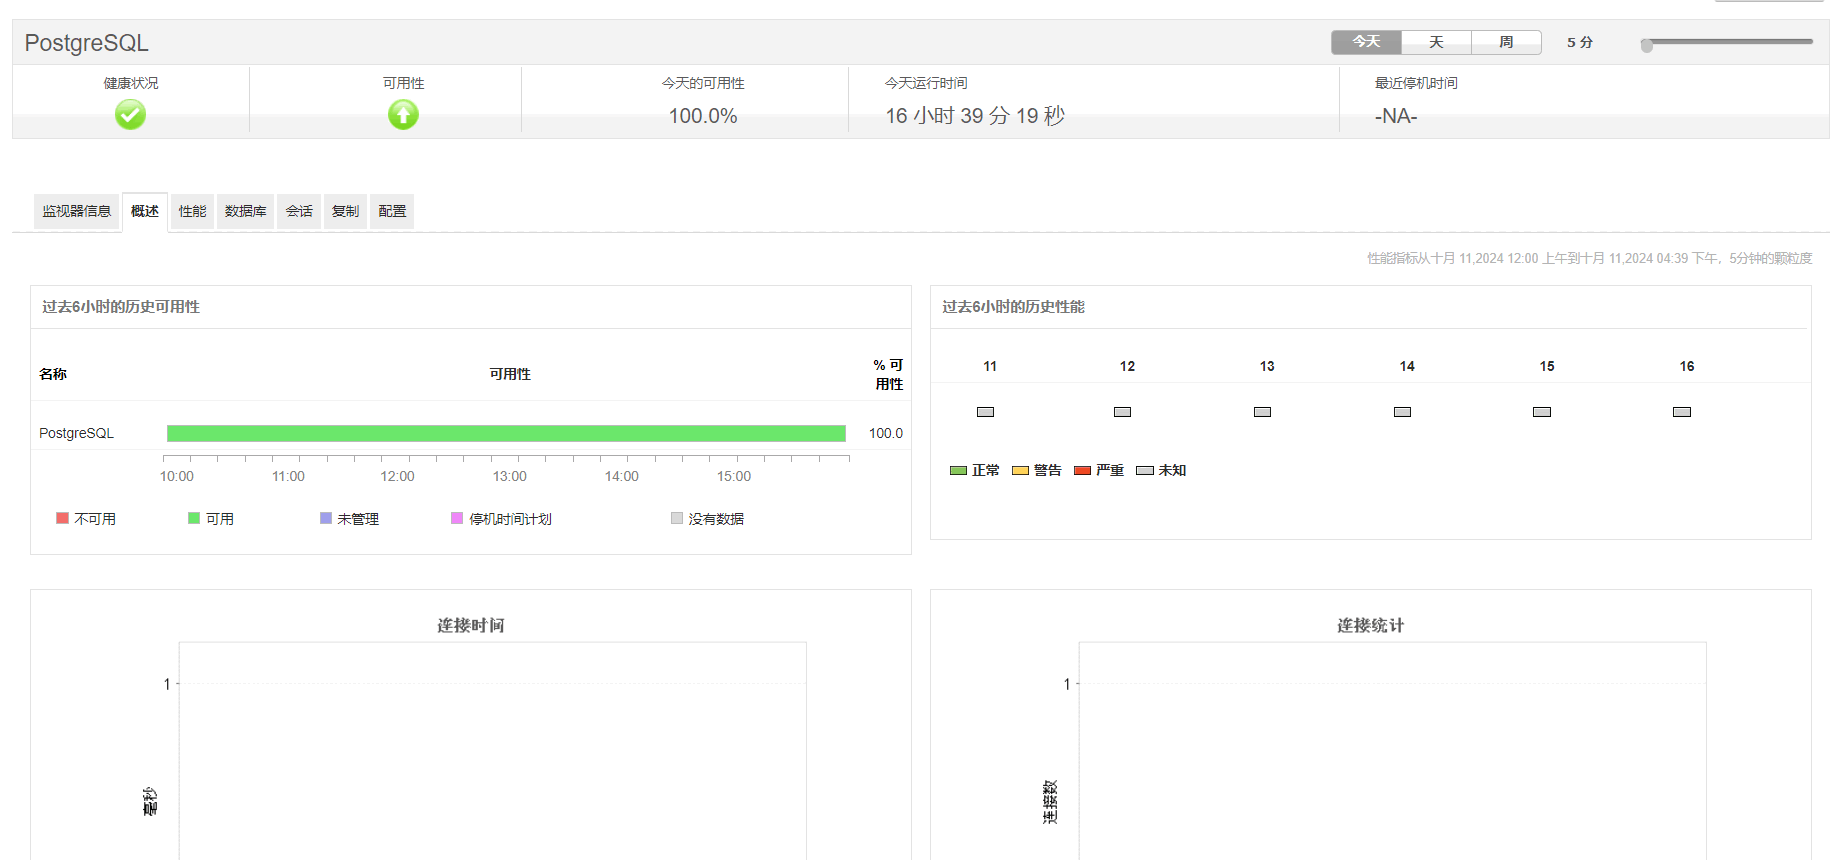Screen dimensions: 1838x860
Task: Switch time range to 周
Action: tap(1506, 42)
